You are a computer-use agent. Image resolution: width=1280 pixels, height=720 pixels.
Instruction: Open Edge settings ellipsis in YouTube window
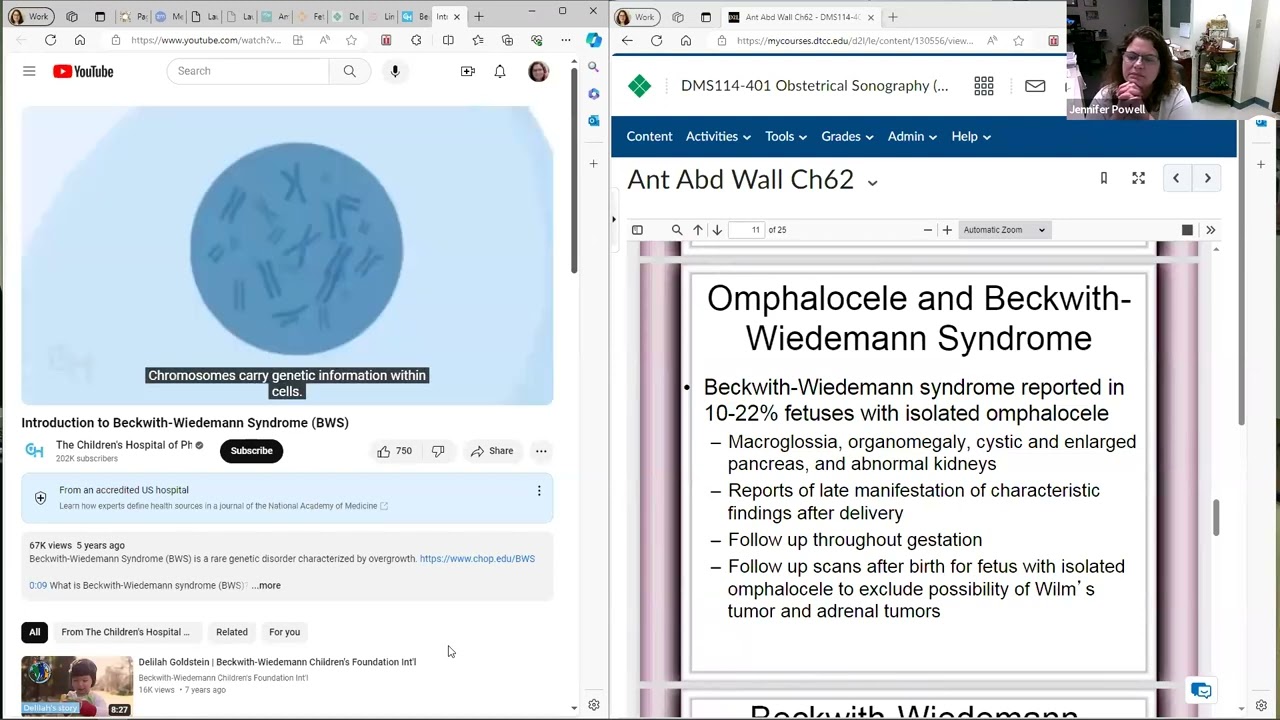(x=566, y=40)
